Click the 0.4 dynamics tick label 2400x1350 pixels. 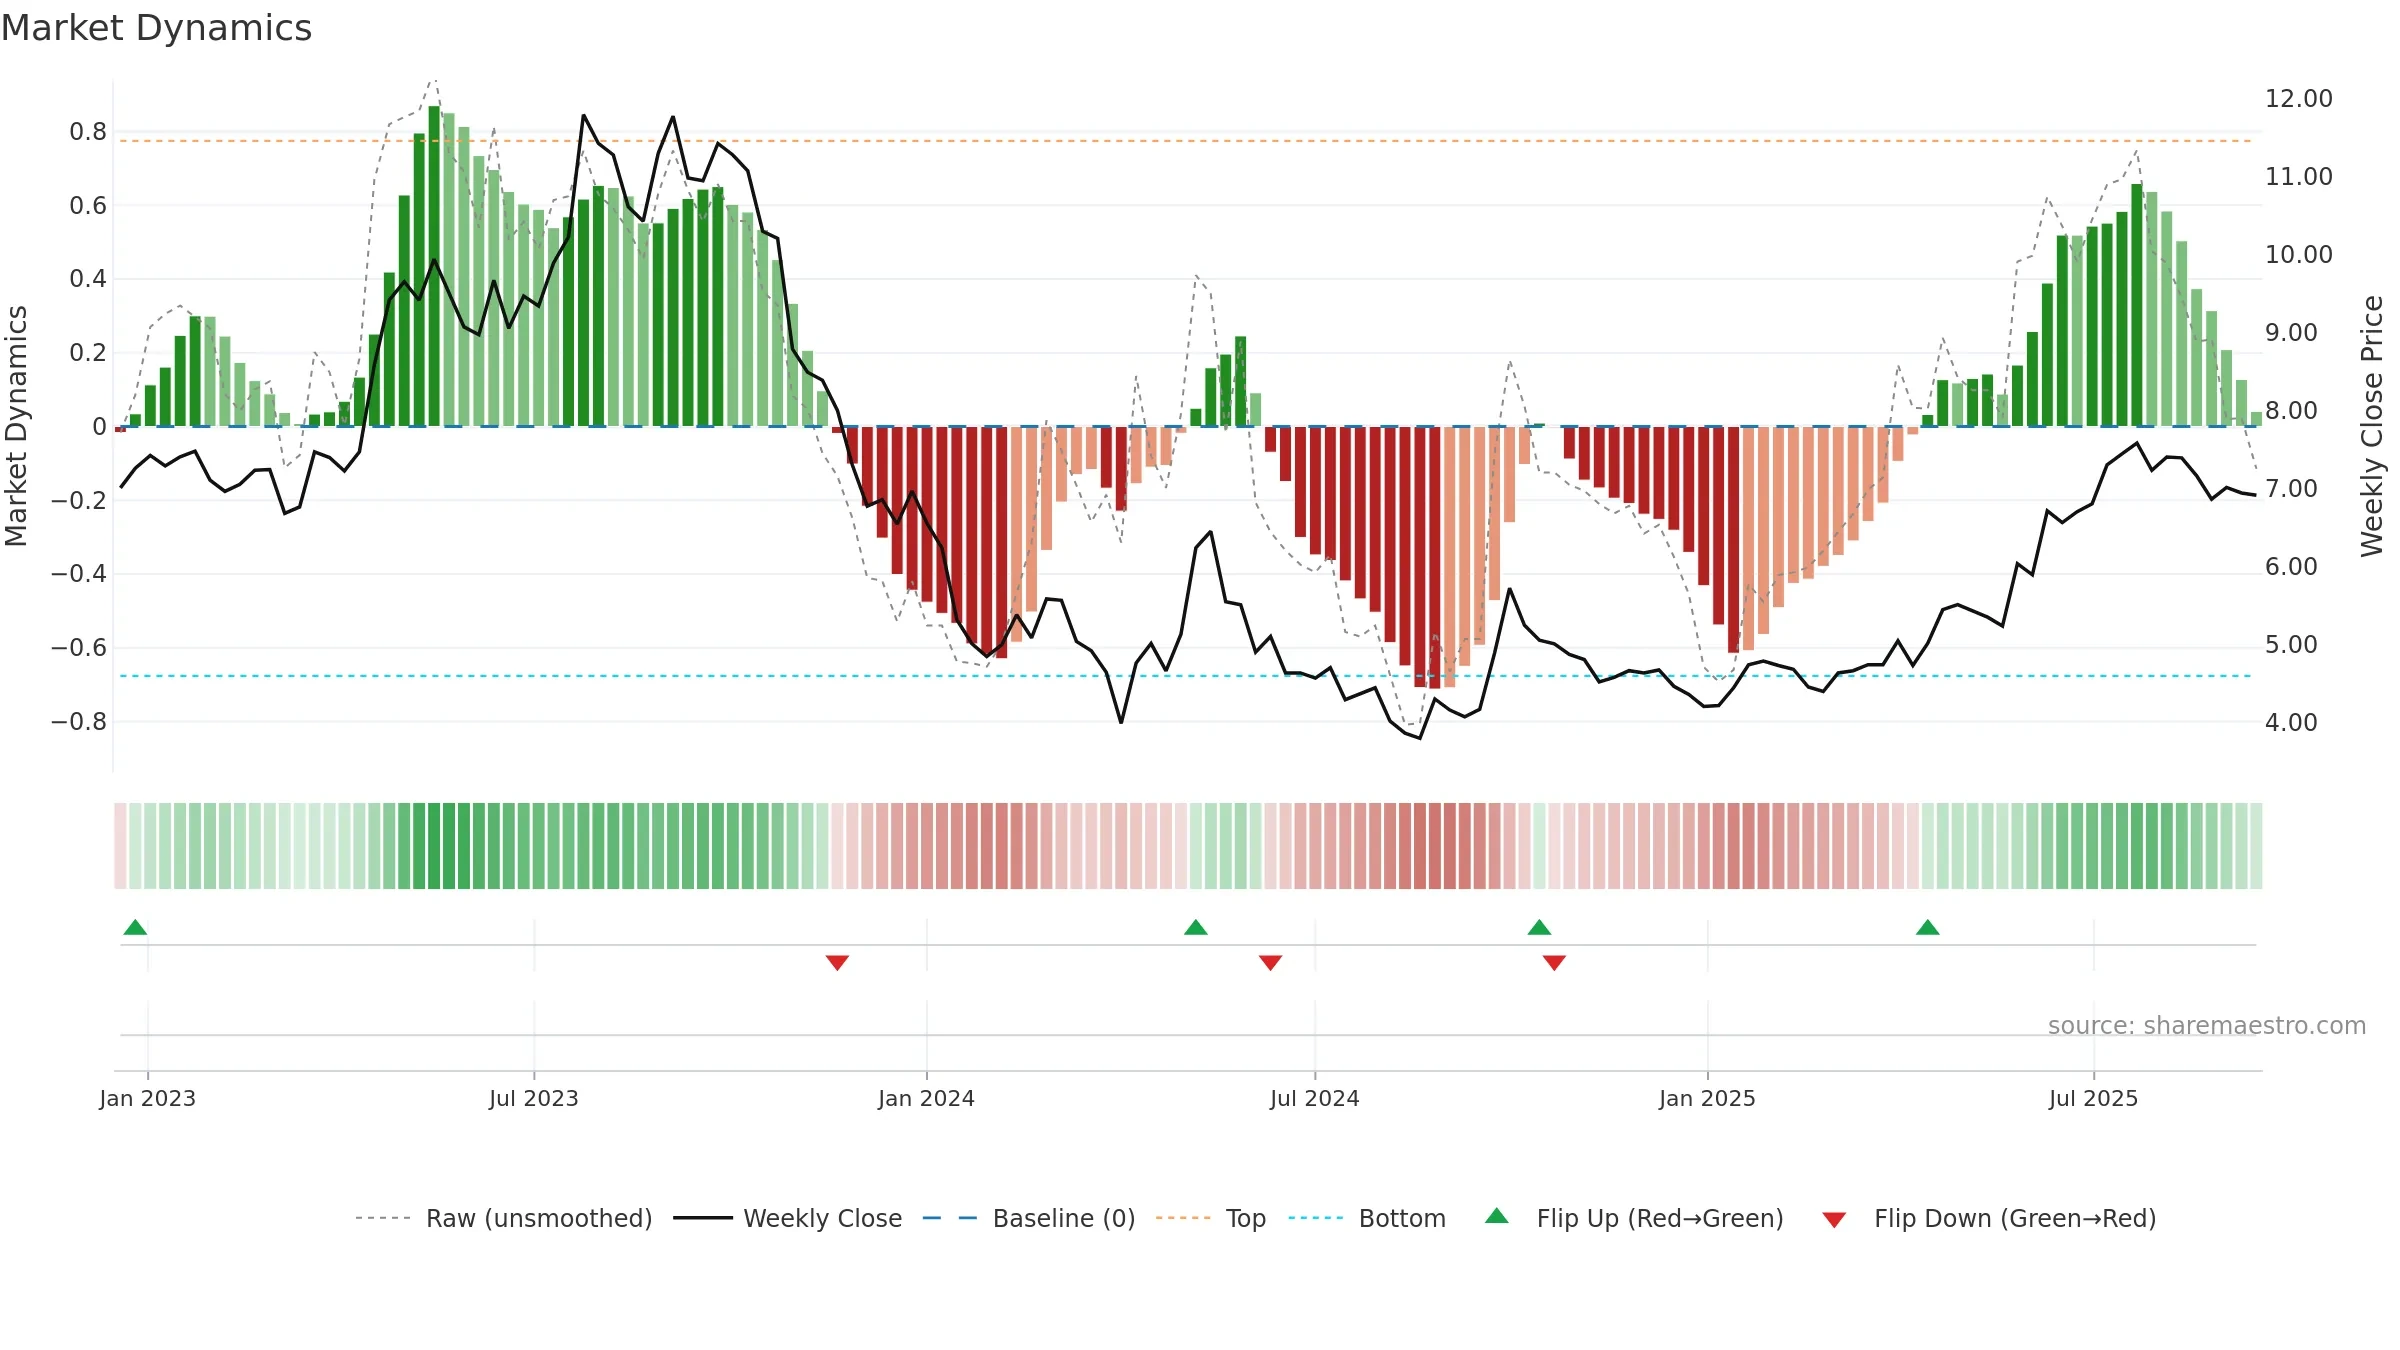[88, 279]
